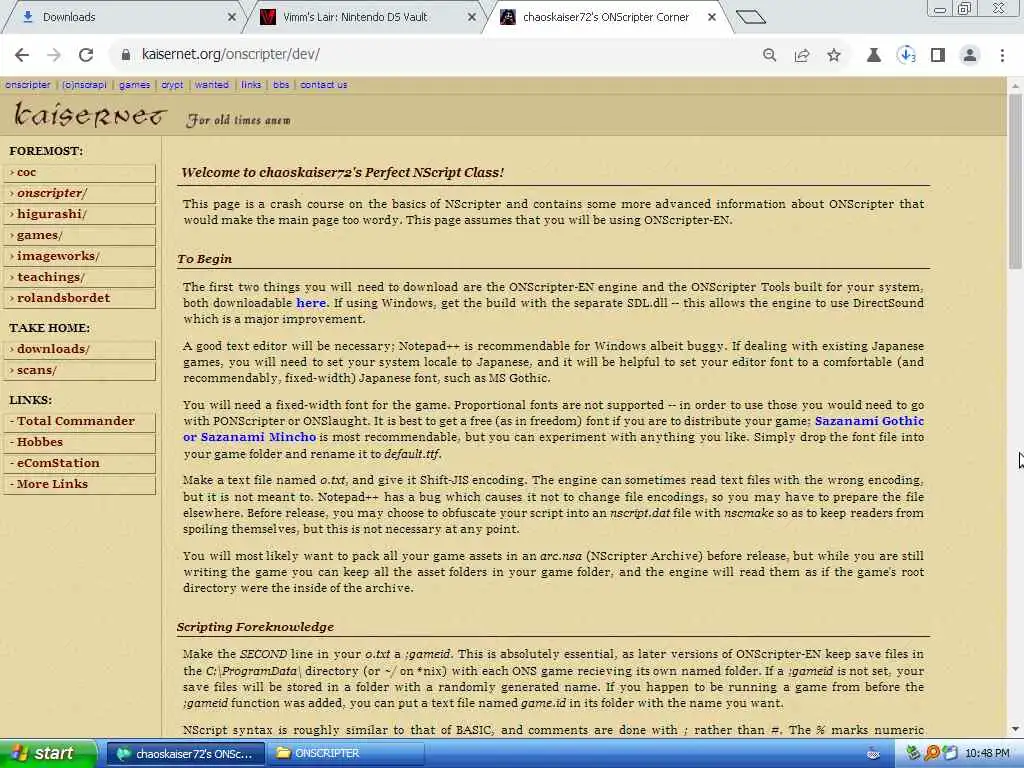Screen dimensions: 1024x768
Task: Open the links top nav link
Action: click(251, 85)
